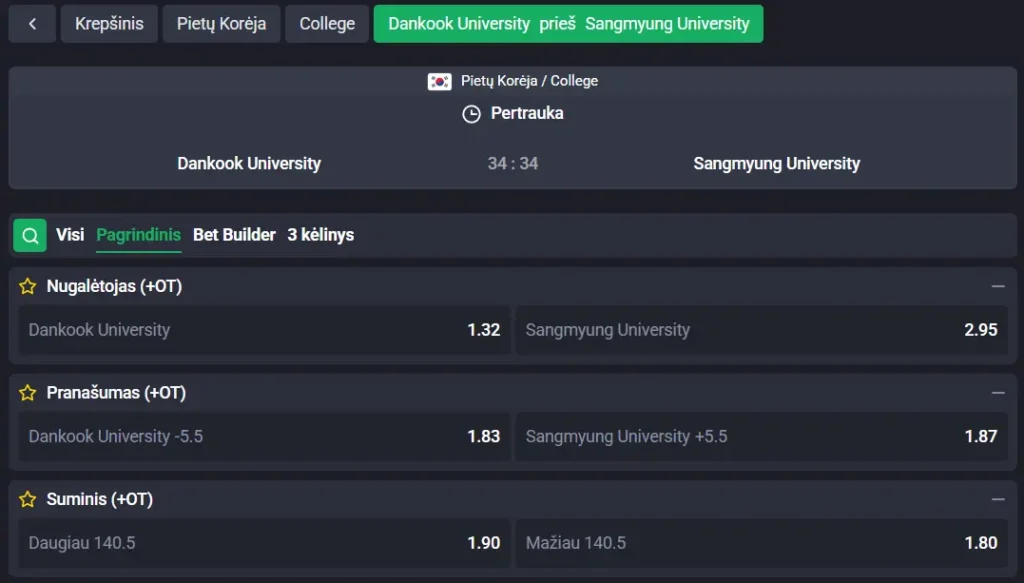Favorite the Suminis (+OT) market star
The width and height of the screenshot is (1024, 583).
27,499
